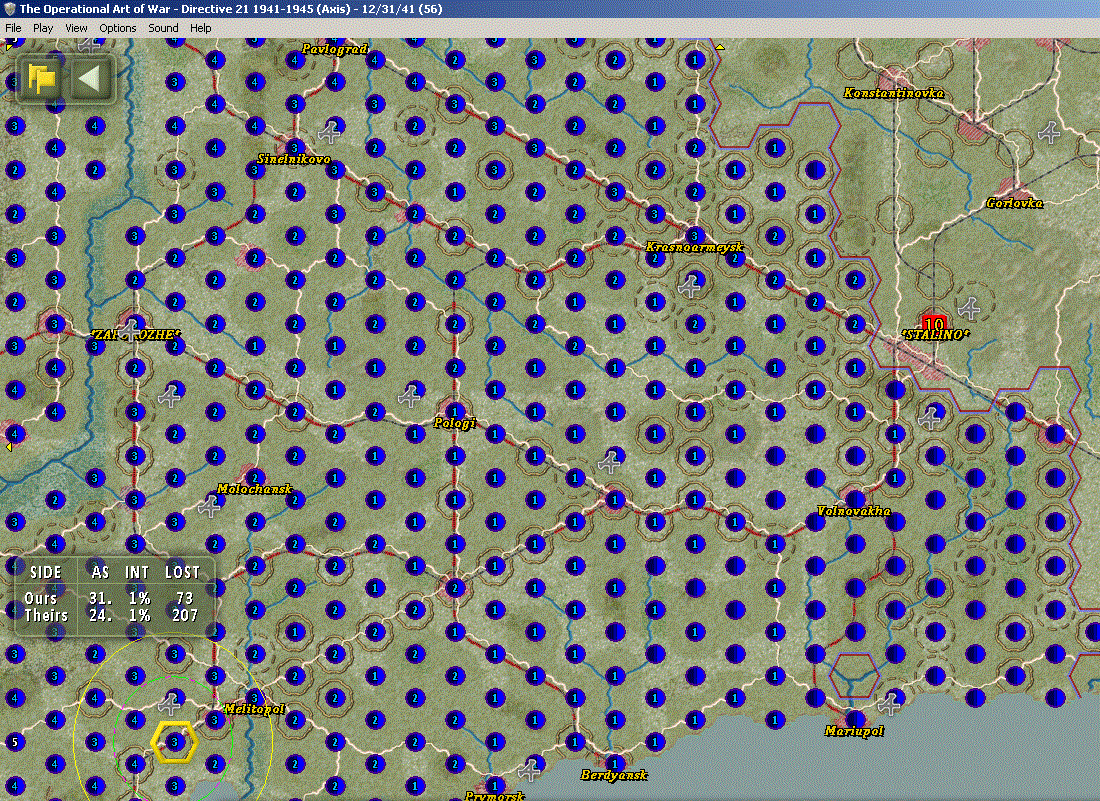Open the Play menu

(x=43, y=28)
